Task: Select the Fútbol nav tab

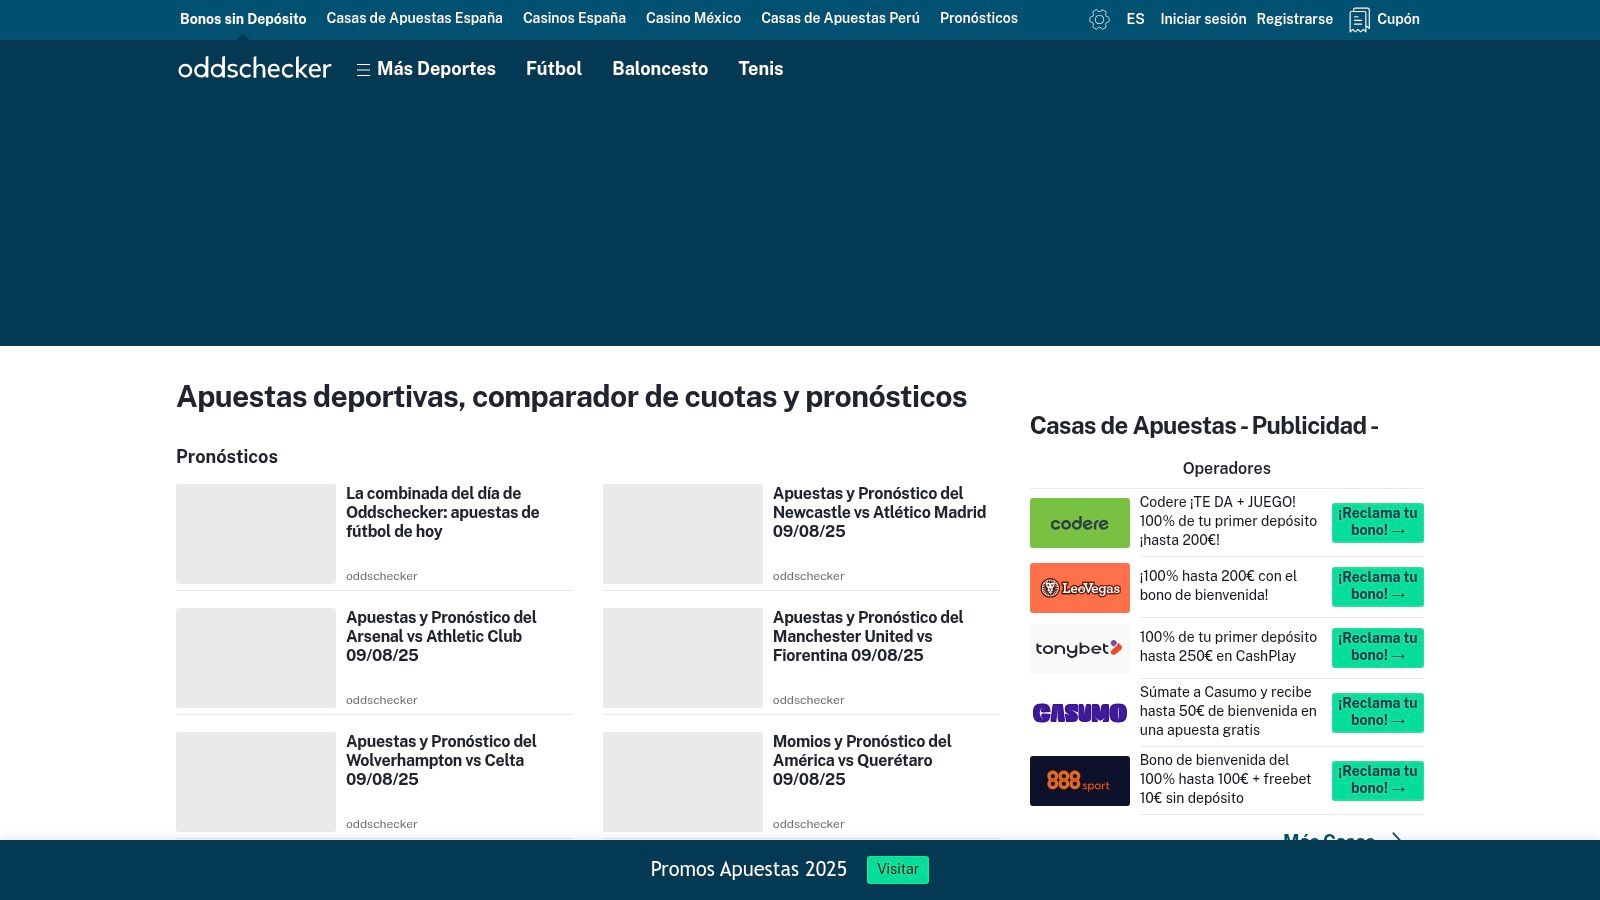Action: [x=554, y=69]
